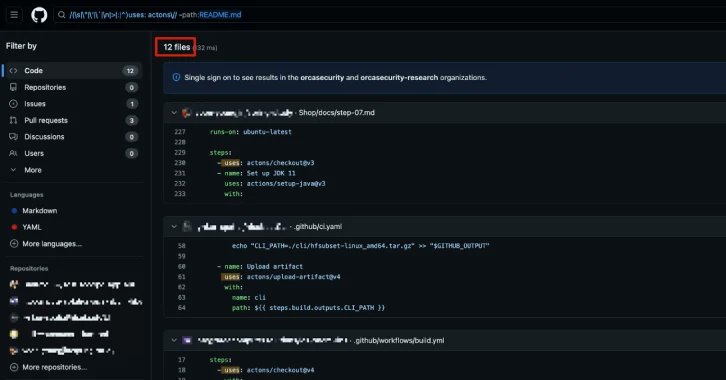Viewport: 726px width, 380px height.
Task: Click the Pull requests icon
Action: [x=13, y=120]
